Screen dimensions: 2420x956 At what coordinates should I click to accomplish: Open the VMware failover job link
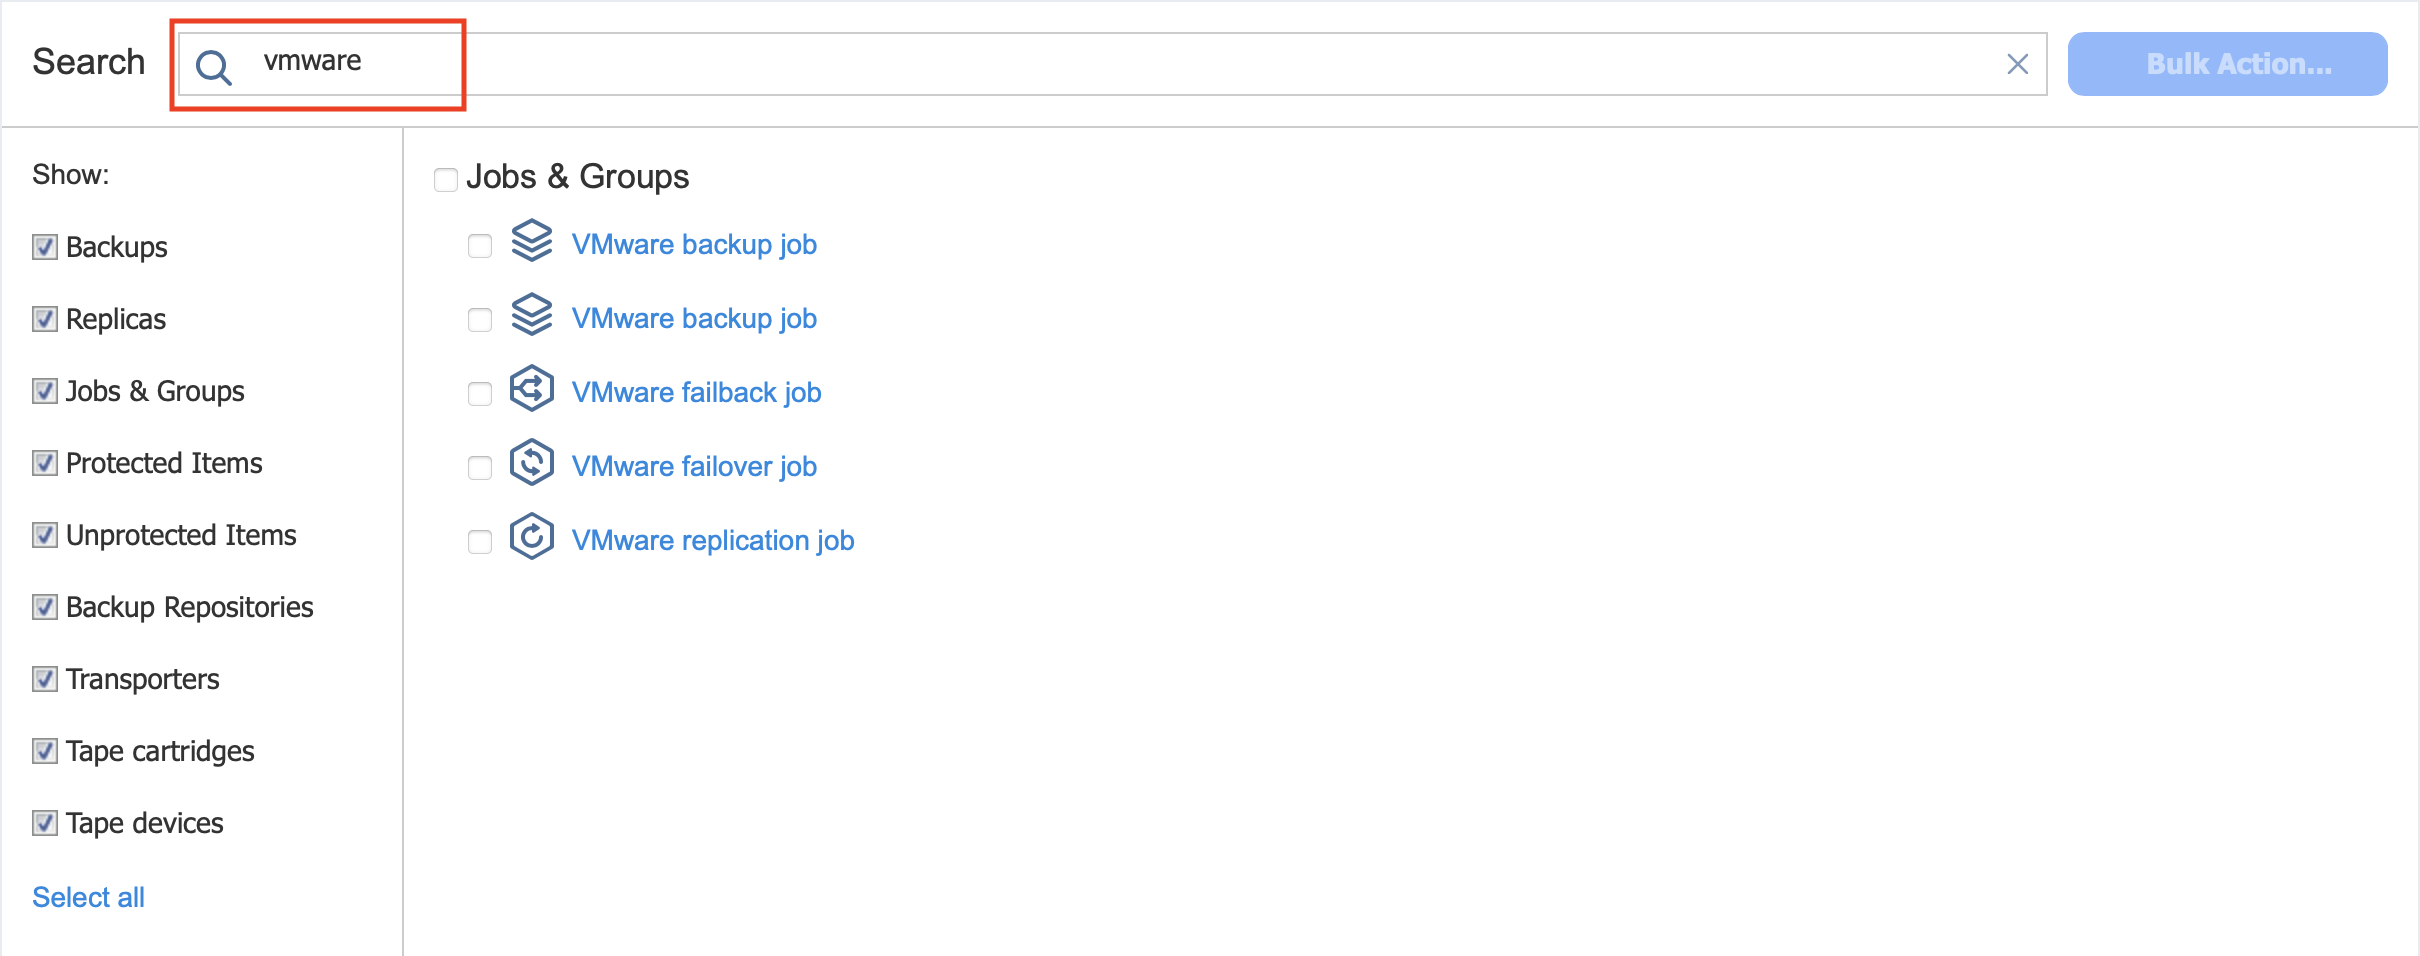[694, 466]
